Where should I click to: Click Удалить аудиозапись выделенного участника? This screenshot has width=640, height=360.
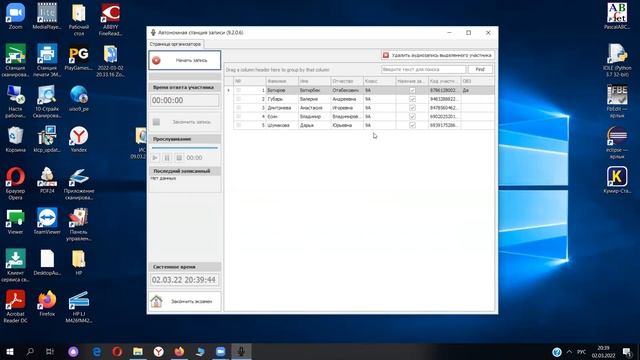438,55
